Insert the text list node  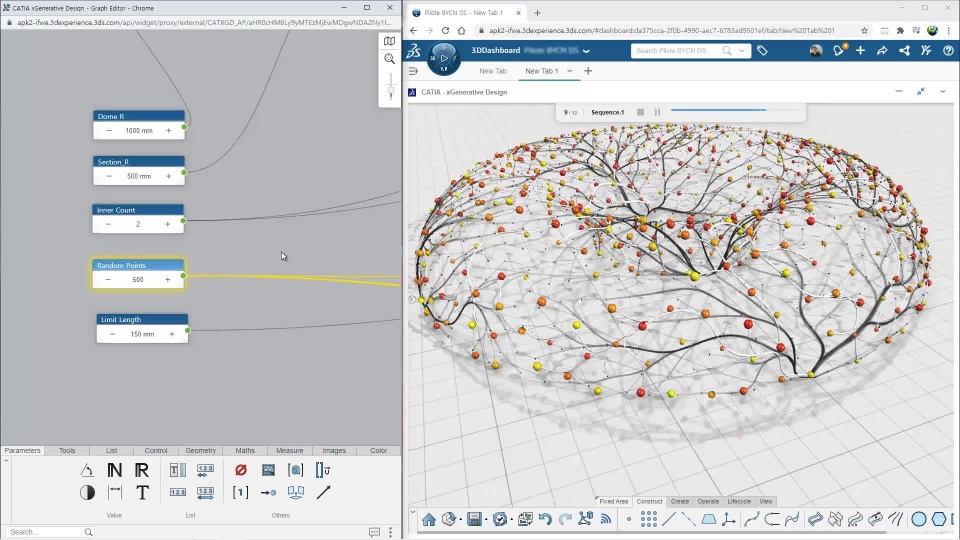tap(178, 470)
